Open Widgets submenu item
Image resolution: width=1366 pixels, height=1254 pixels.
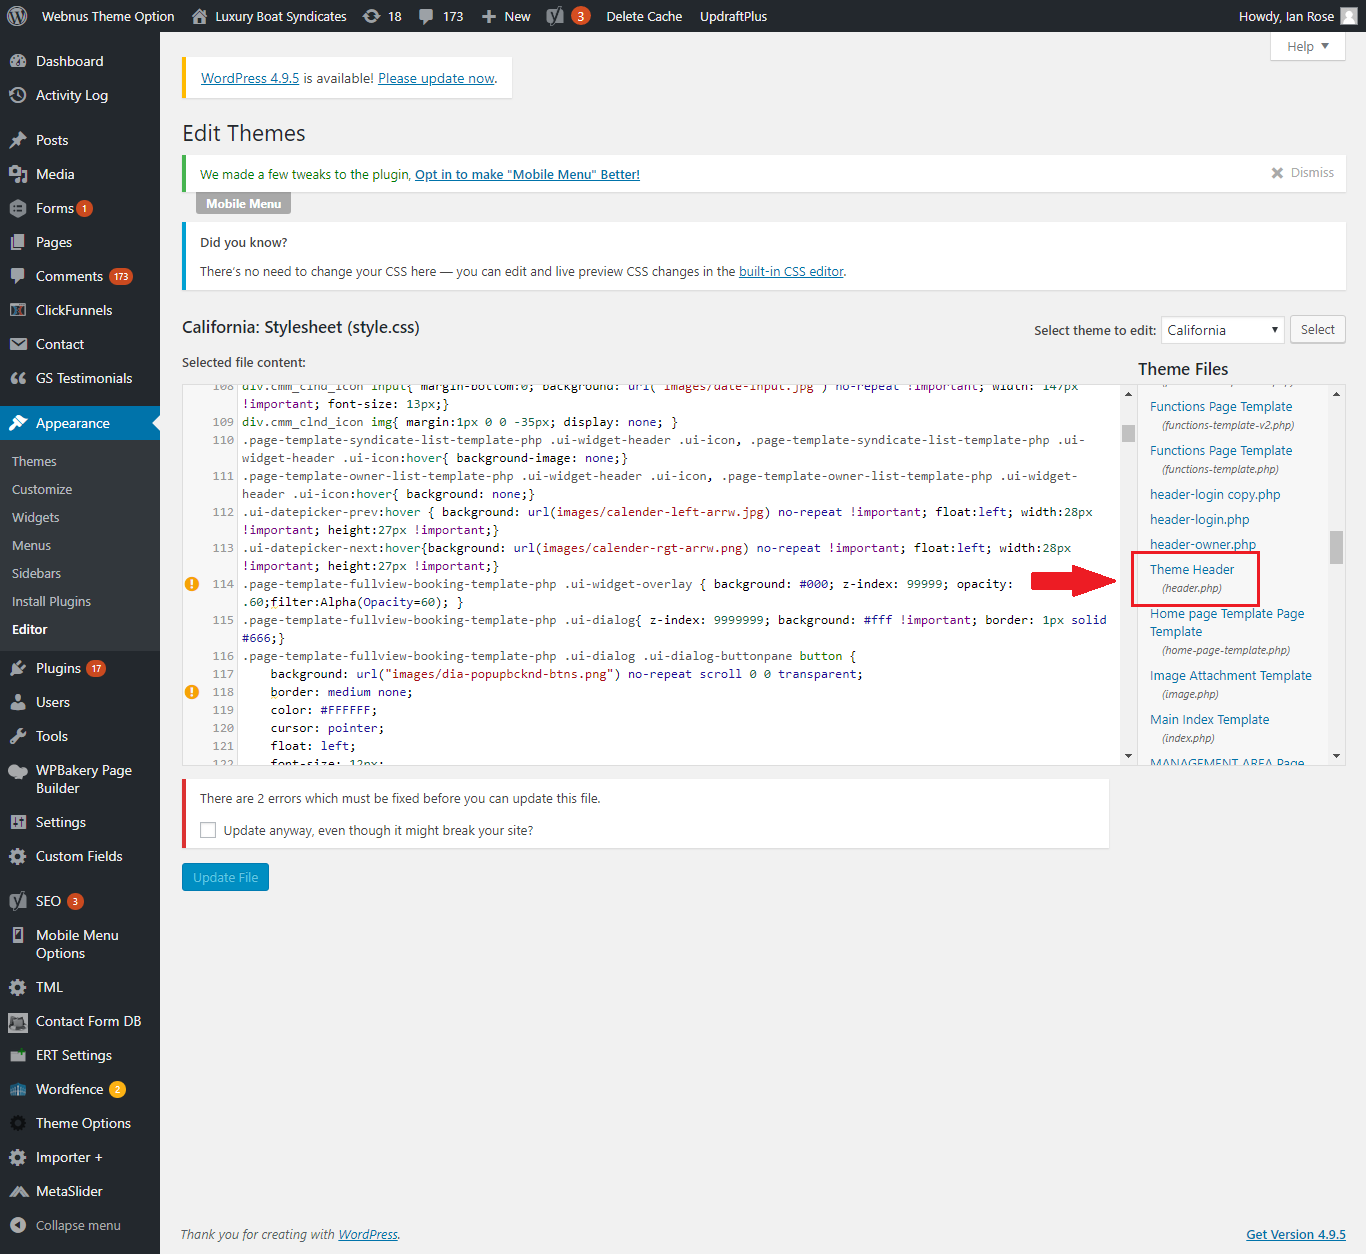(36, 517)
